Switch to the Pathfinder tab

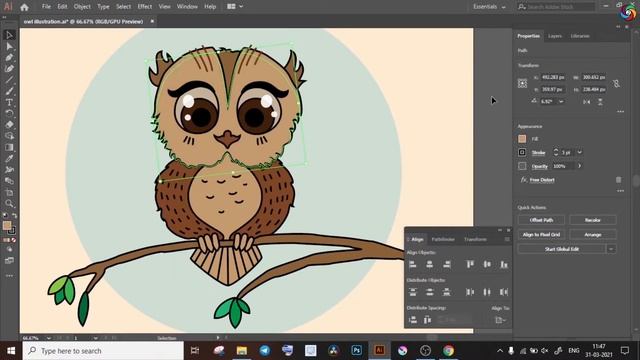tap(443, 239)
